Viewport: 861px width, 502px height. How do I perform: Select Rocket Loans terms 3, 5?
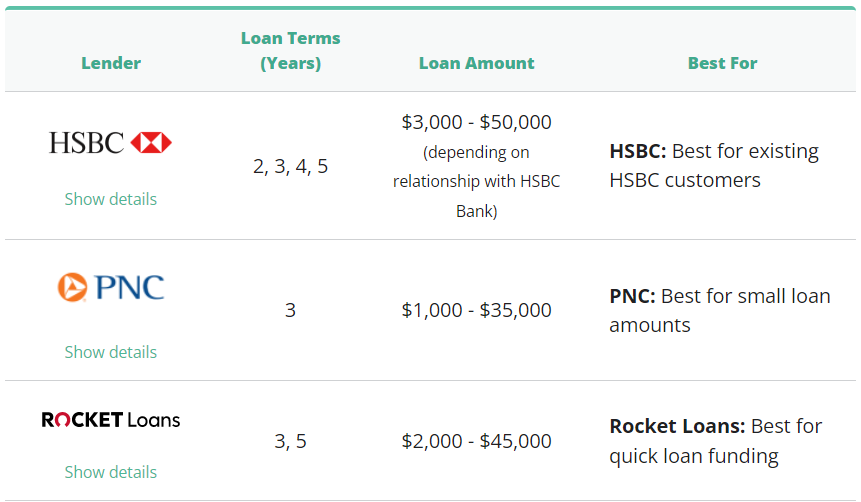pos(290,441)
